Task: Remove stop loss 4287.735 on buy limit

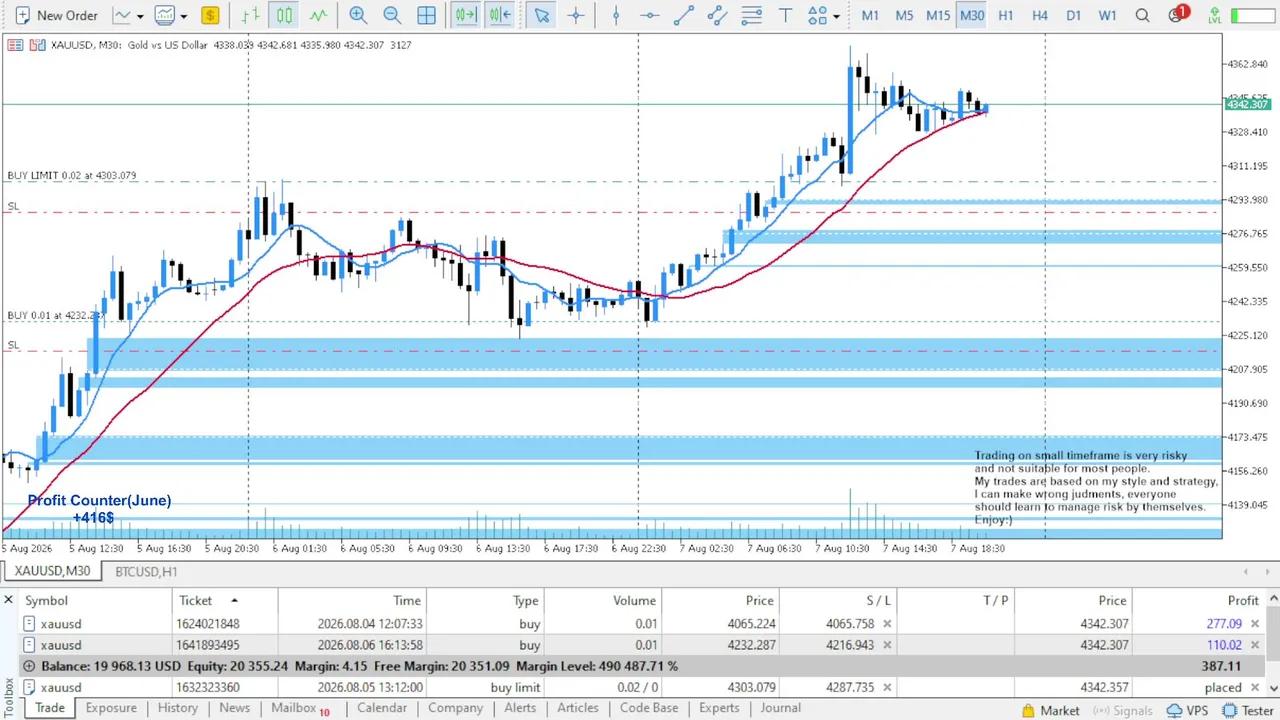Action: (x=887, y=687)
